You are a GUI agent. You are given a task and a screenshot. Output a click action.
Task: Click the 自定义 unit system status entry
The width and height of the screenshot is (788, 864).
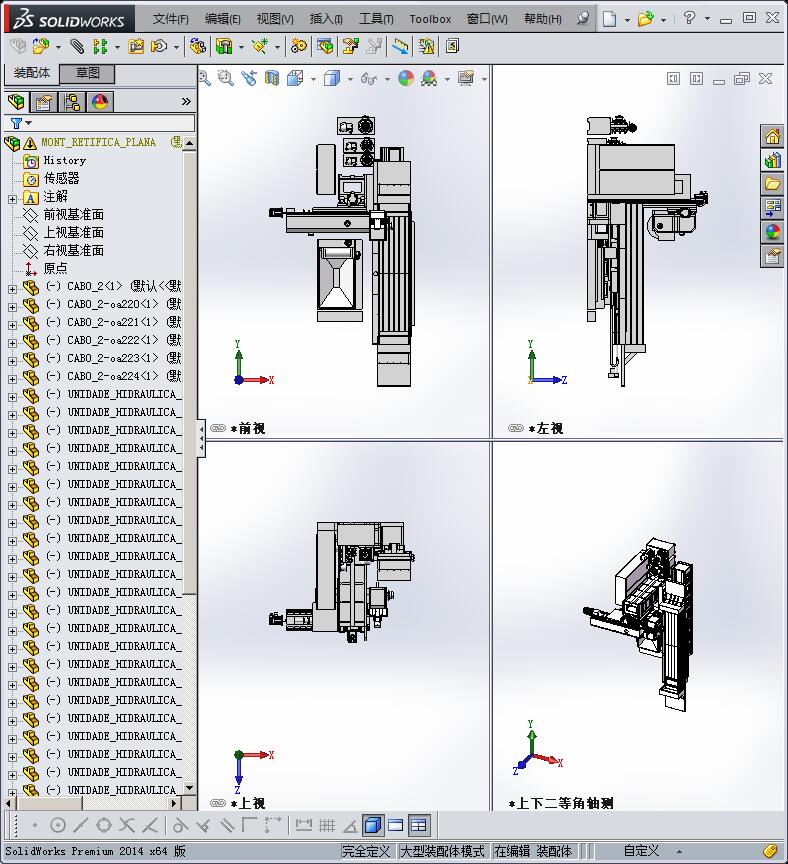click(641, 851)
